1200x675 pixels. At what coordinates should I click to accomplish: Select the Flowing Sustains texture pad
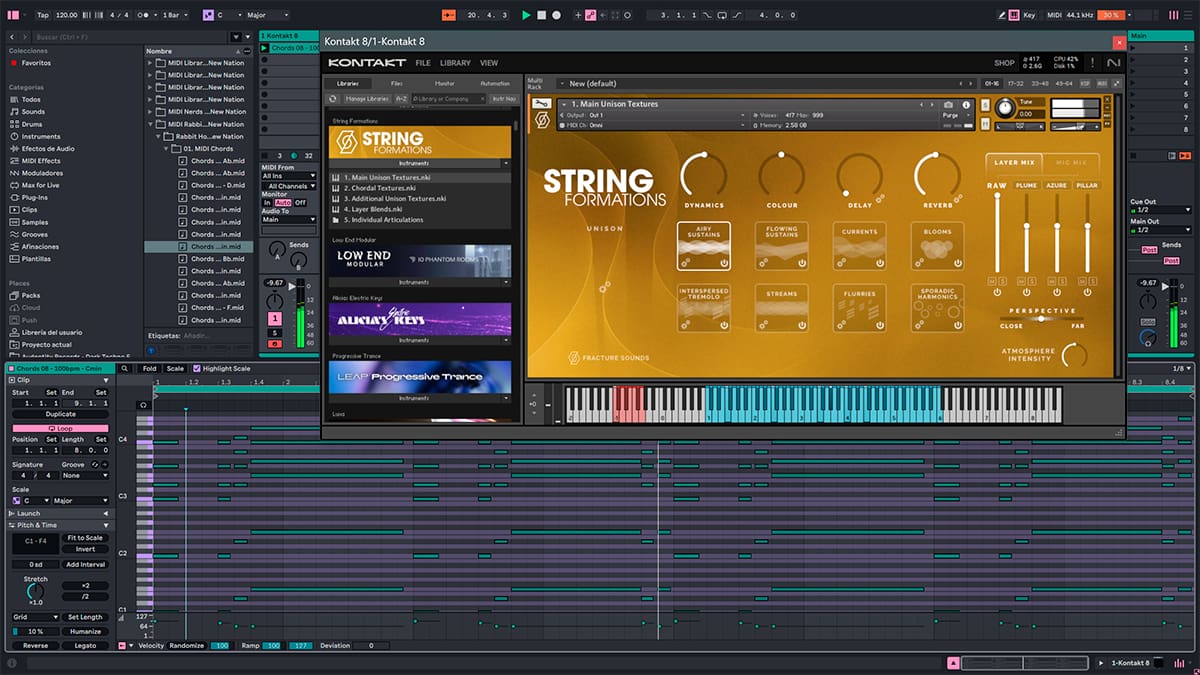pyautogui.click(x=782, y=246)
